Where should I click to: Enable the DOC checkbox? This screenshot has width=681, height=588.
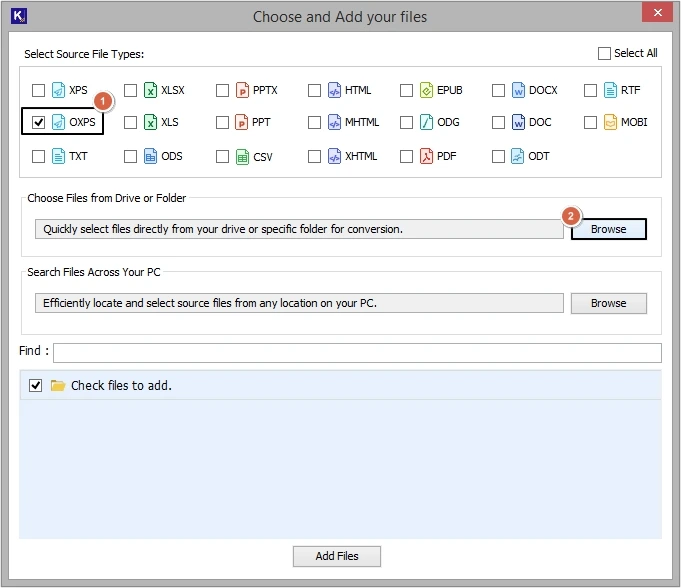tap(499, 122)
